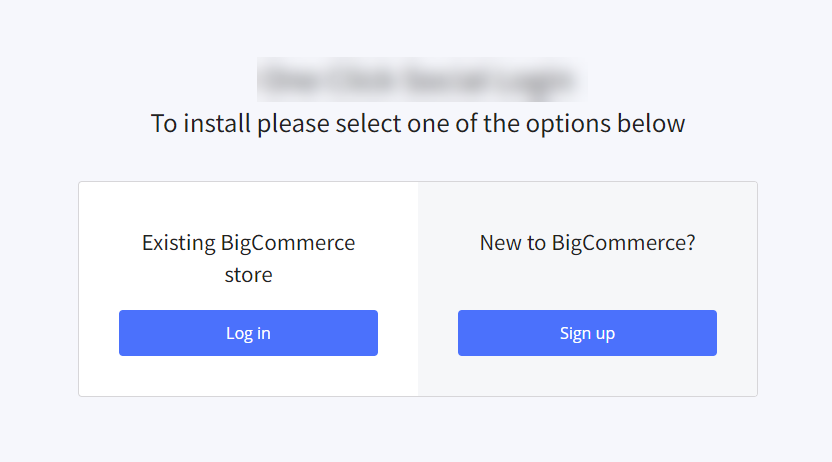Click the 'Sign up' label text

click(x=587, y=333)
